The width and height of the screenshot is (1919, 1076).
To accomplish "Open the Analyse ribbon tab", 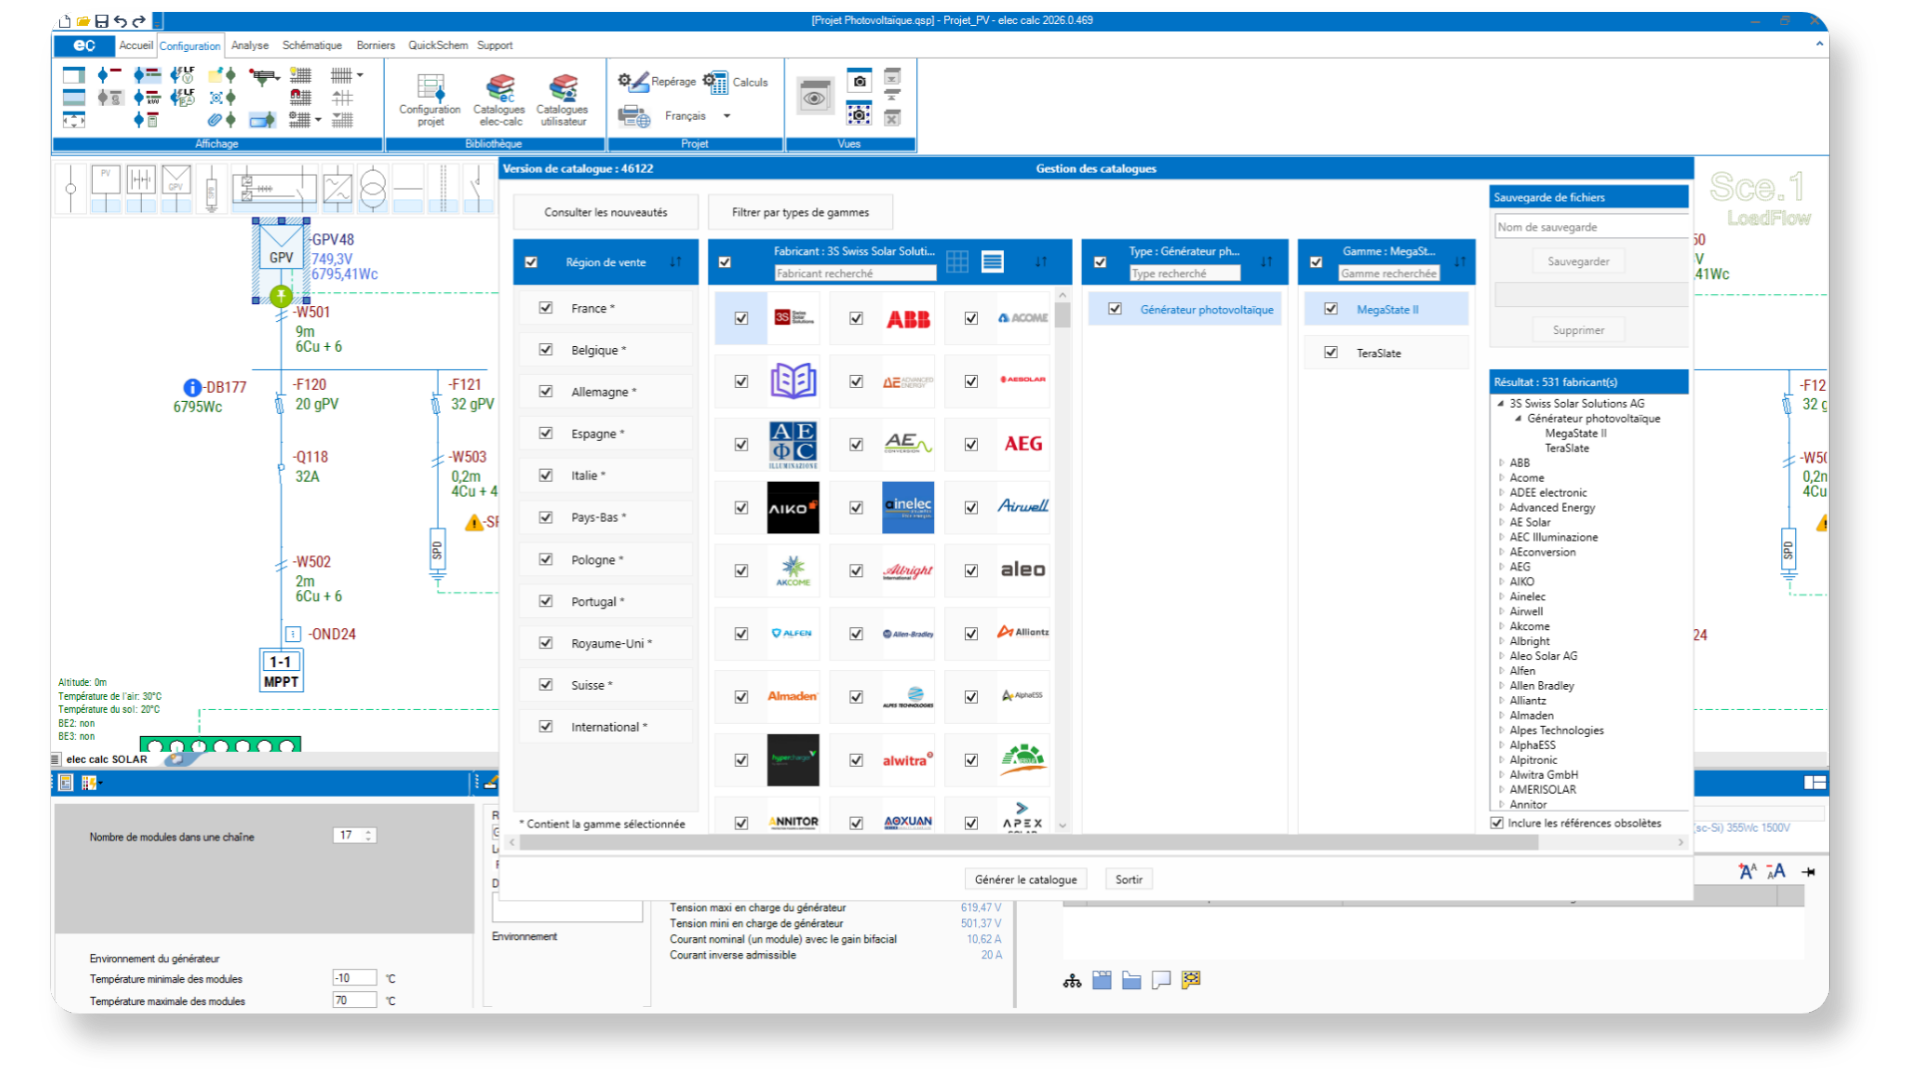I will click(x=250, y=45).
